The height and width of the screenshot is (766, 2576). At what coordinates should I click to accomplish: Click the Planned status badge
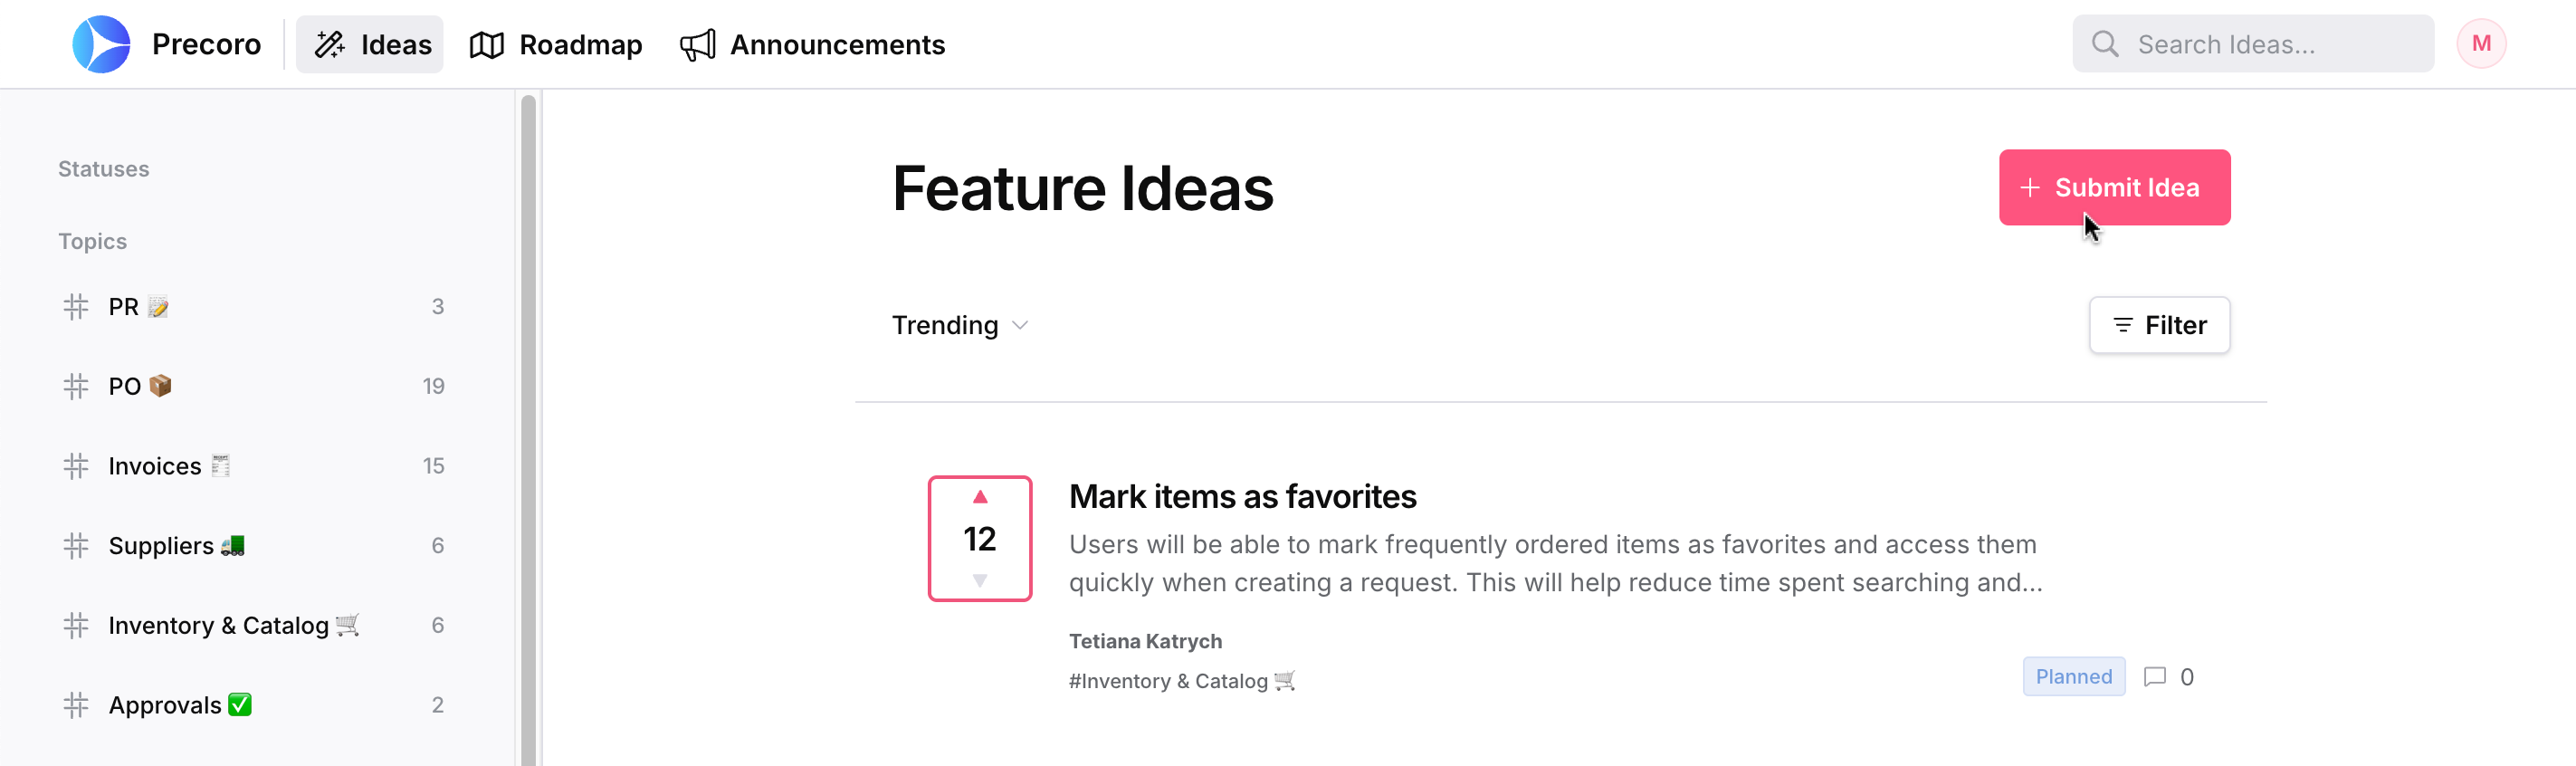pos(2073,677)
